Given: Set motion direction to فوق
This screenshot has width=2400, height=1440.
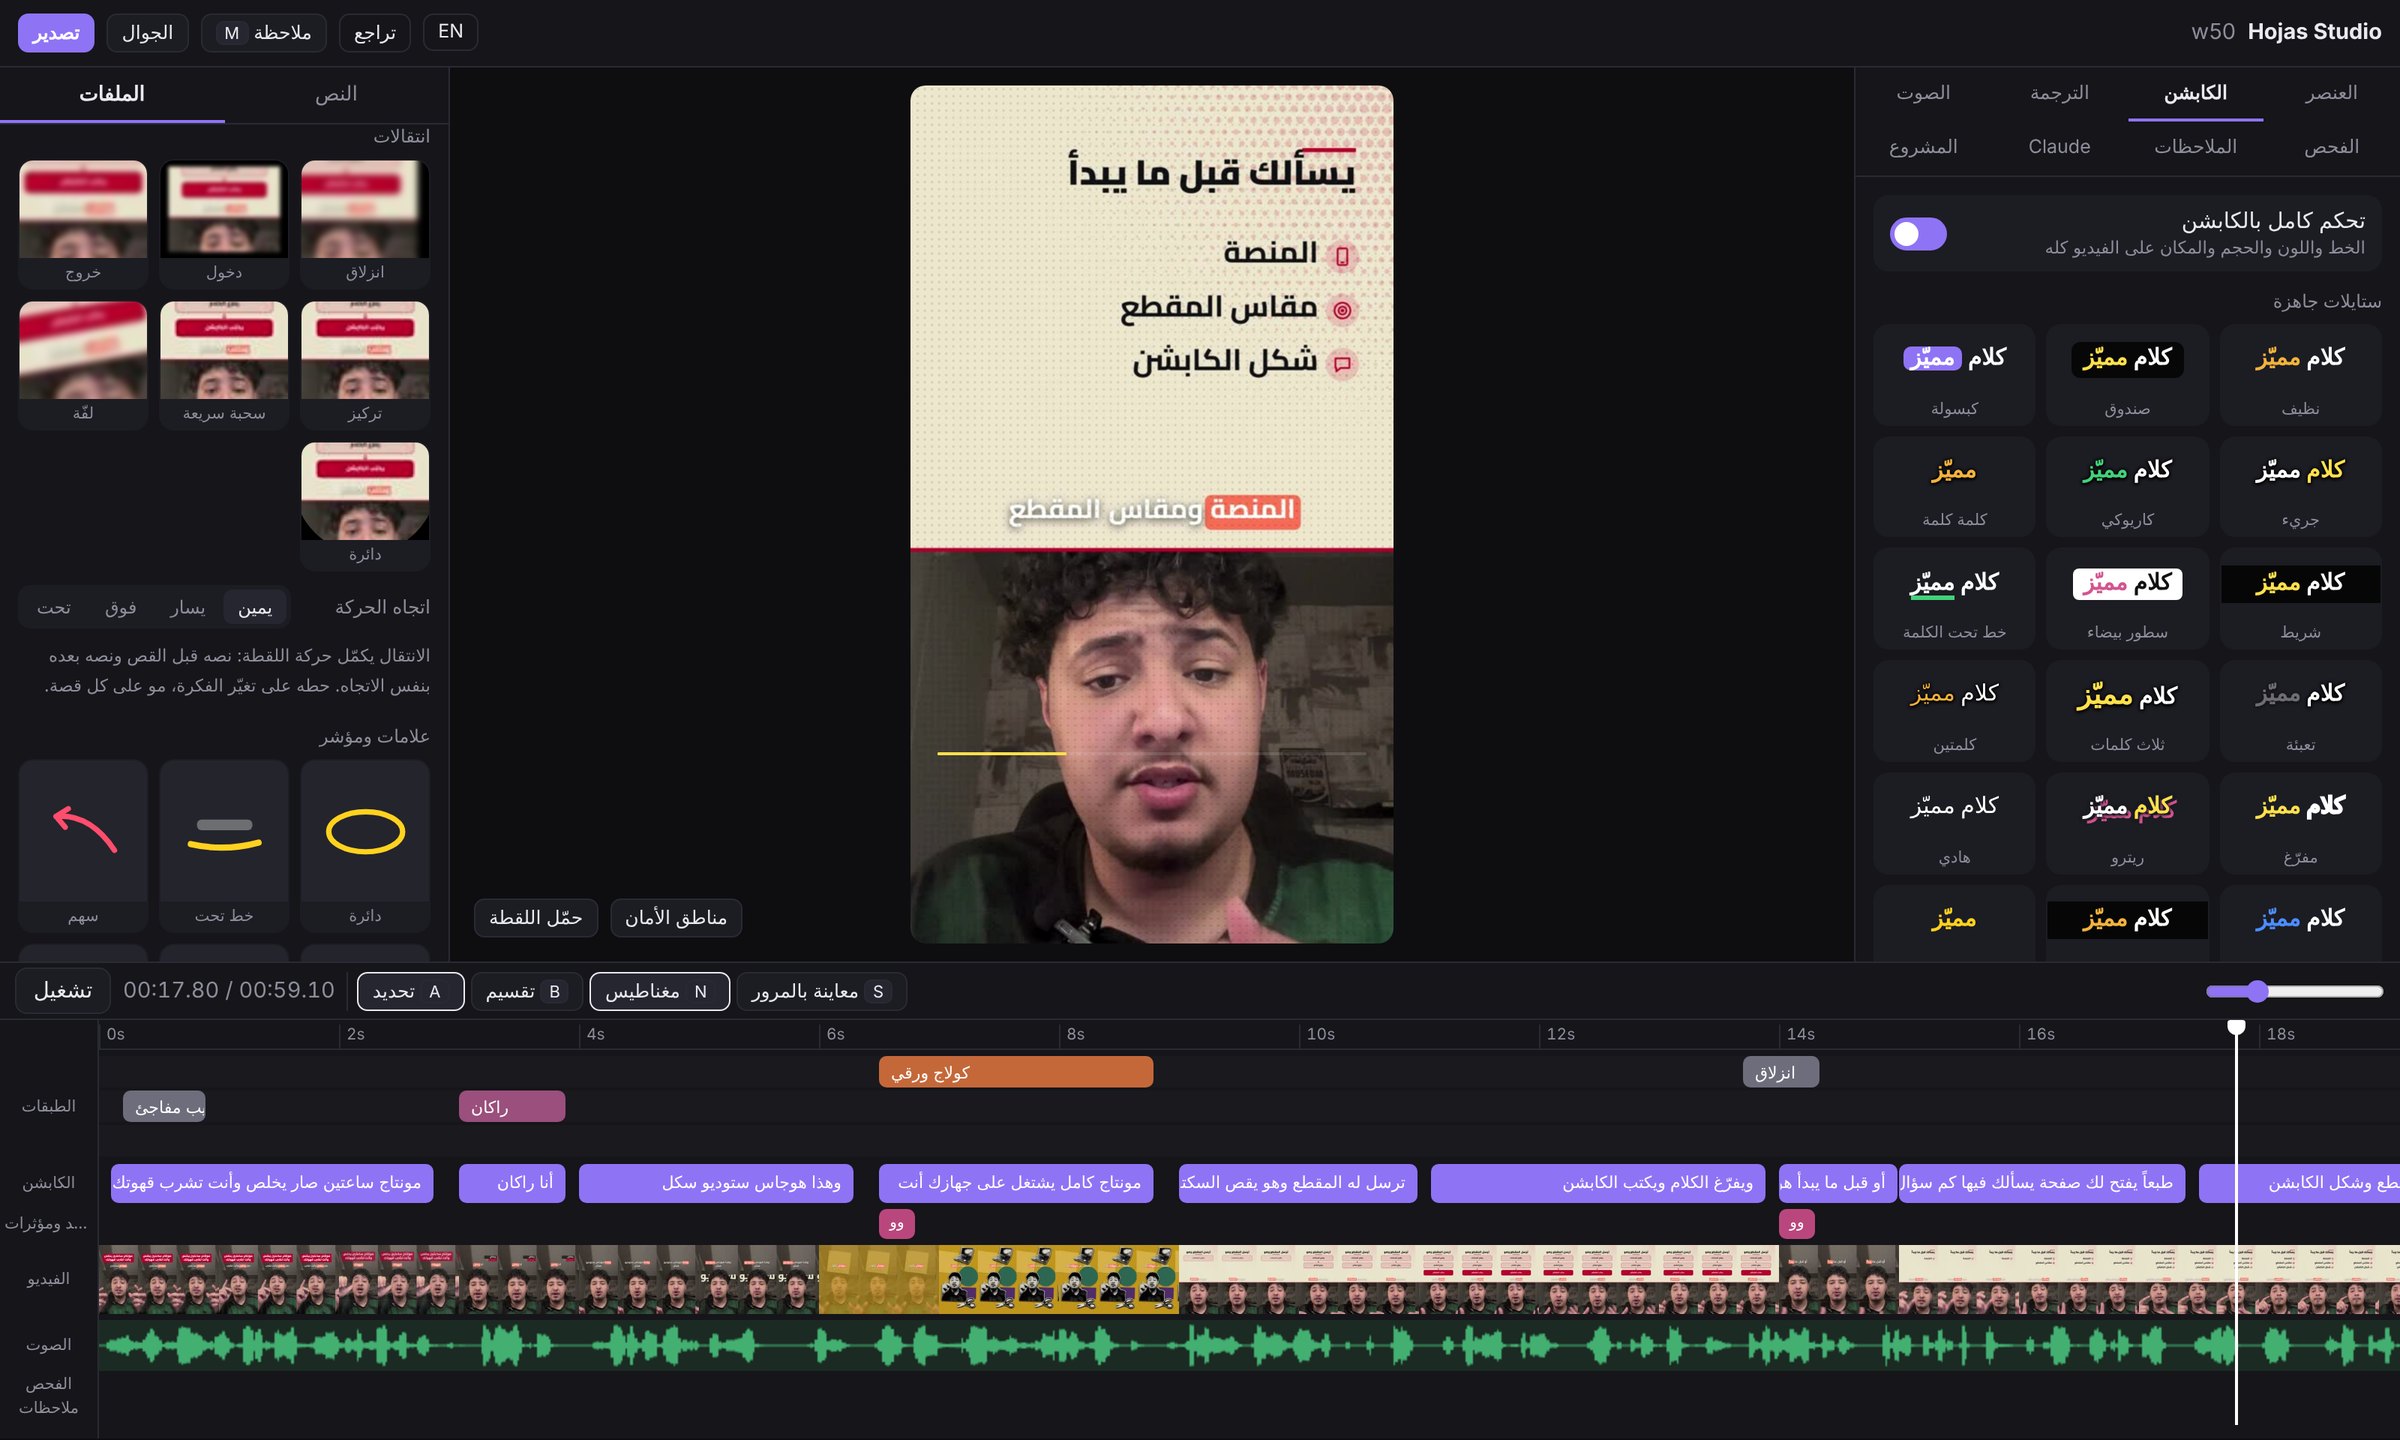Looking at the screenshot, I should [x=120, y=607].
